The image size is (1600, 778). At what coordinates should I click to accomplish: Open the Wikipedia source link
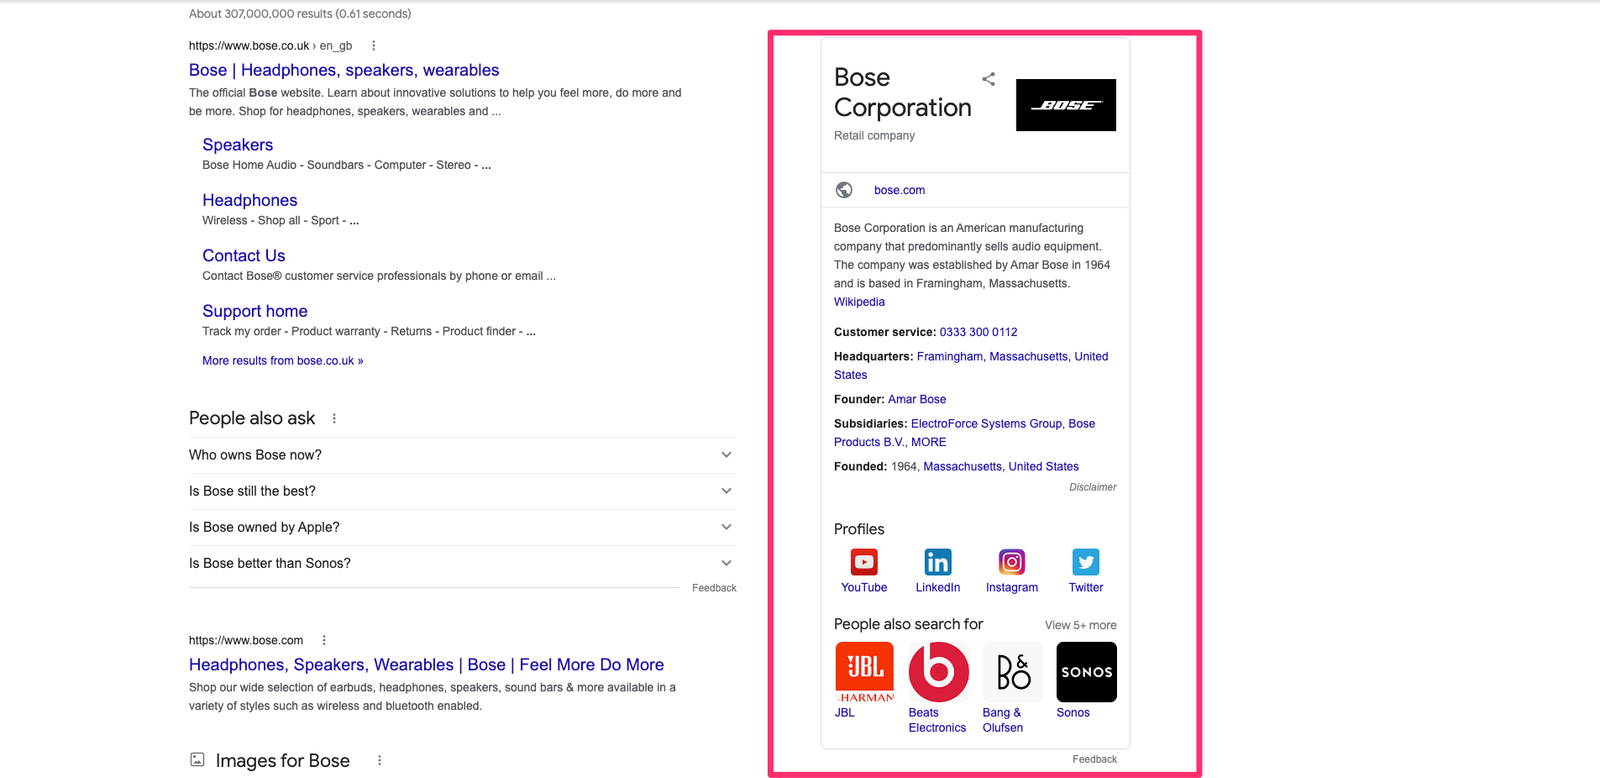(859, 302)
